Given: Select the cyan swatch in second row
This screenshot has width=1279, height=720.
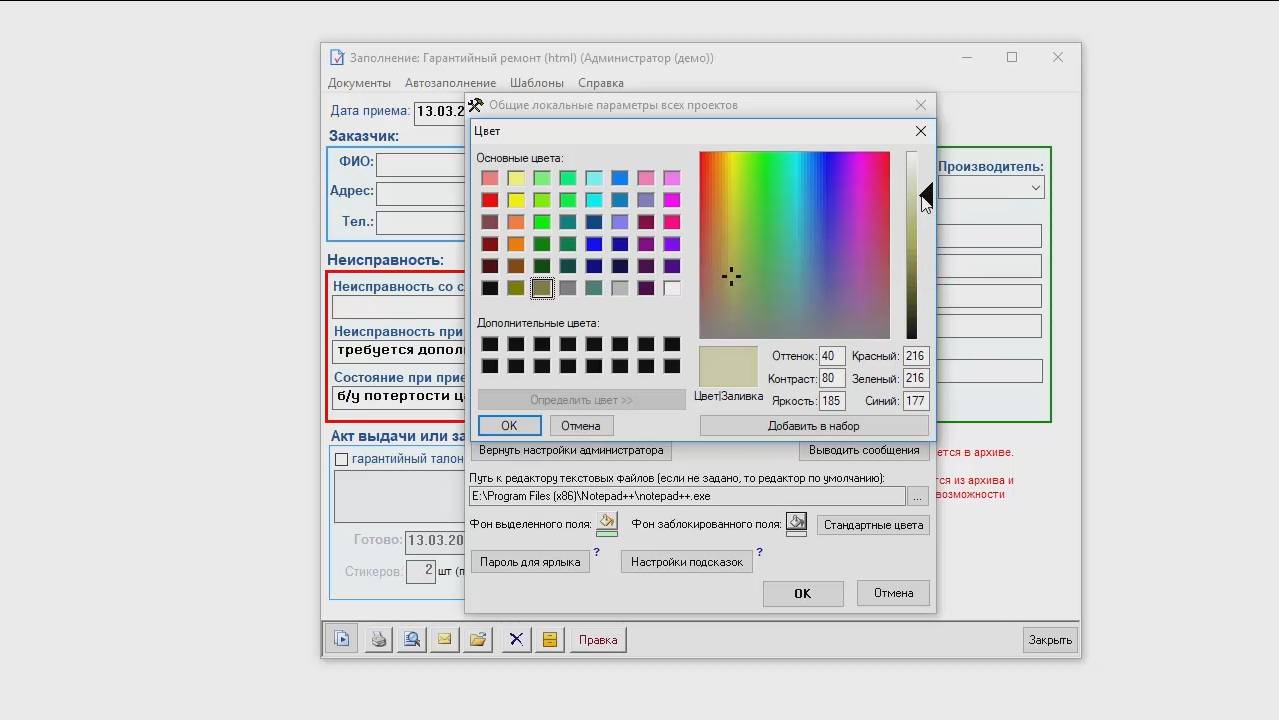Looking at the screenshot, I should [x=594, y=200].
